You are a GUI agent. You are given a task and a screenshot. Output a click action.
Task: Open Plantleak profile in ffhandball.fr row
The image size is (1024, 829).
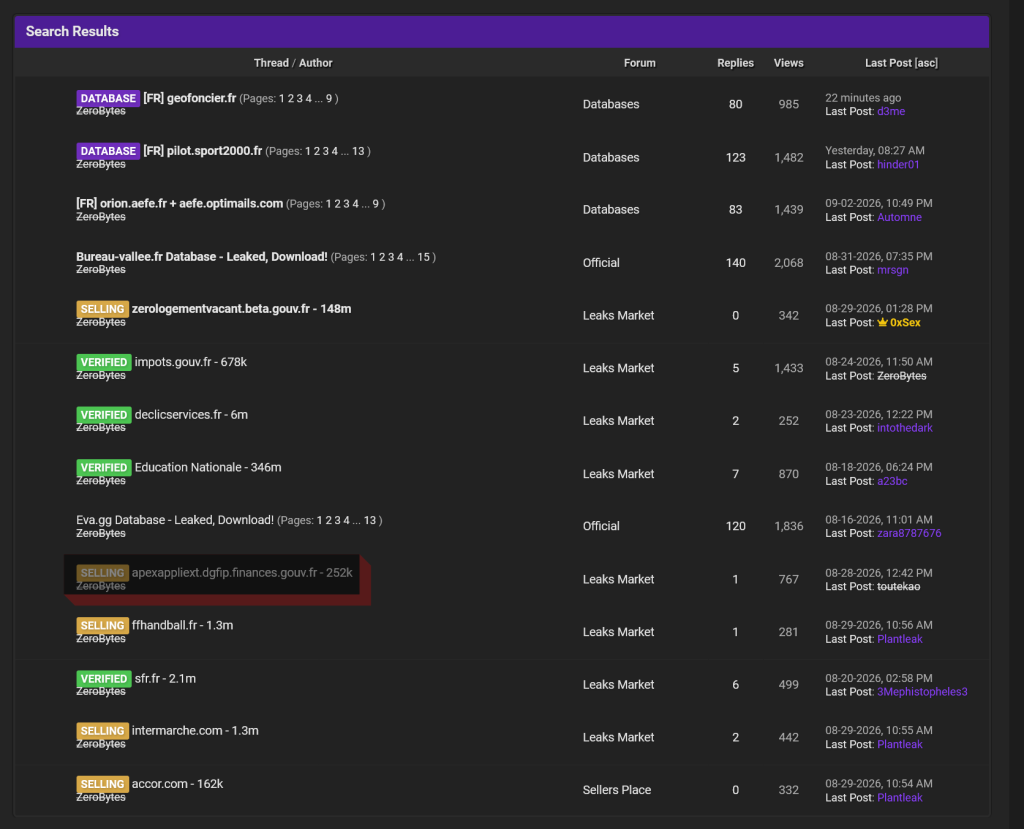(899, 640)
